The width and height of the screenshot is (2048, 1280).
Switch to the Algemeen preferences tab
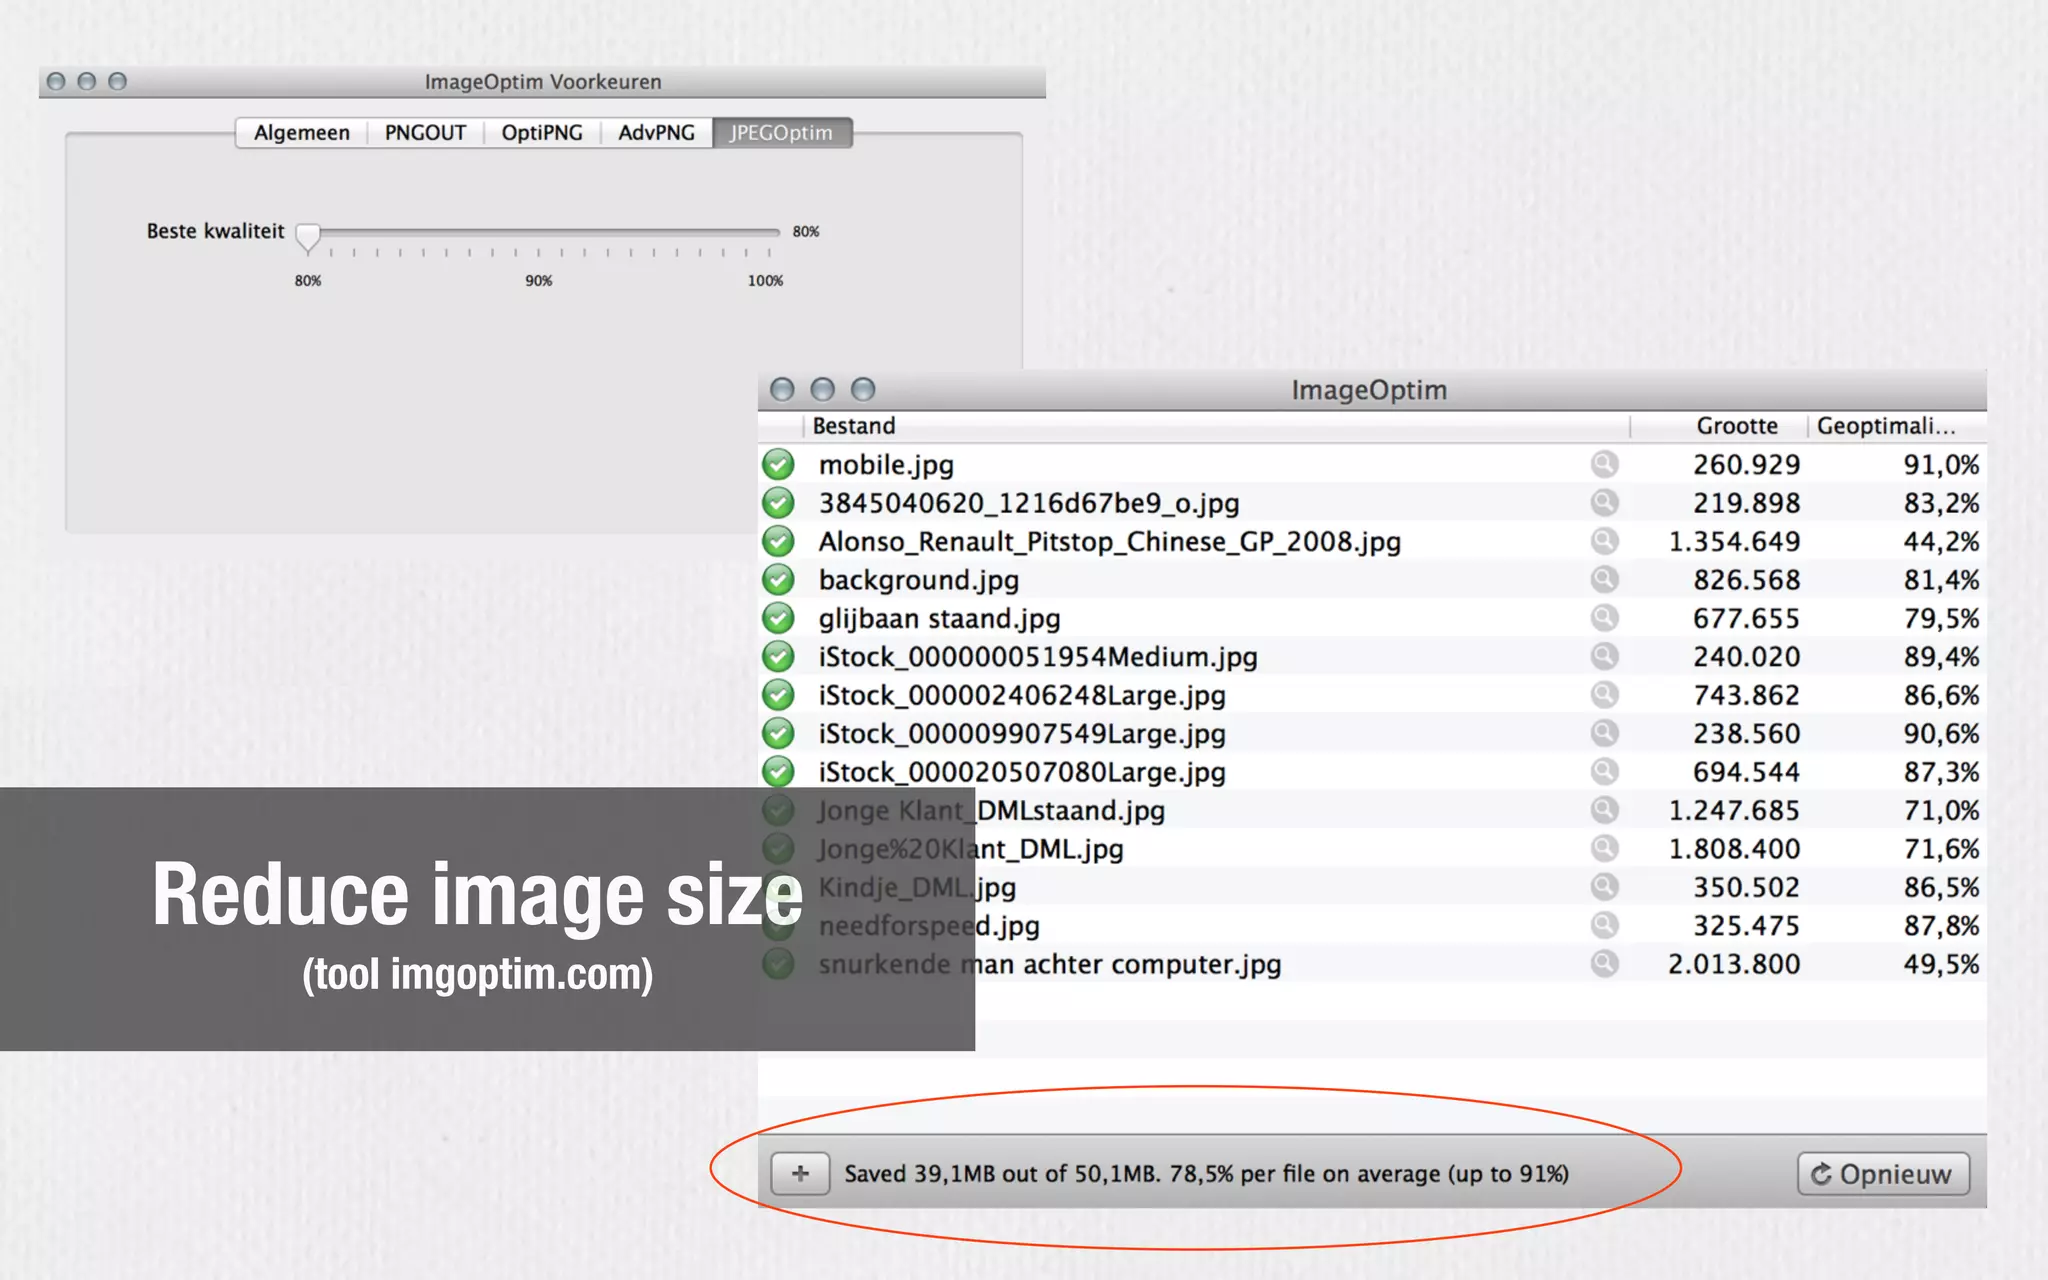click(x=301, y=133)
